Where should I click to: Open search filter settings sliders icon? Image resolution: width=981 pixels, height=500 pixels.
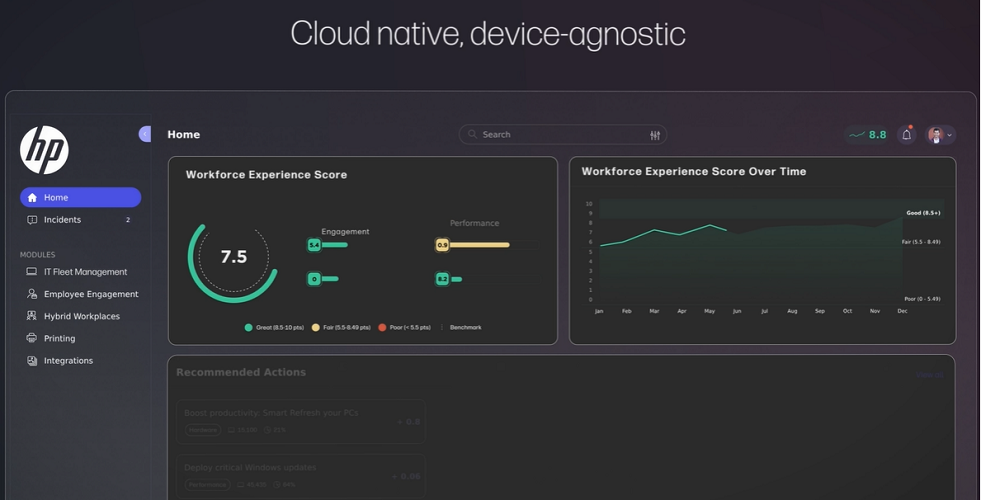point(655,135)
